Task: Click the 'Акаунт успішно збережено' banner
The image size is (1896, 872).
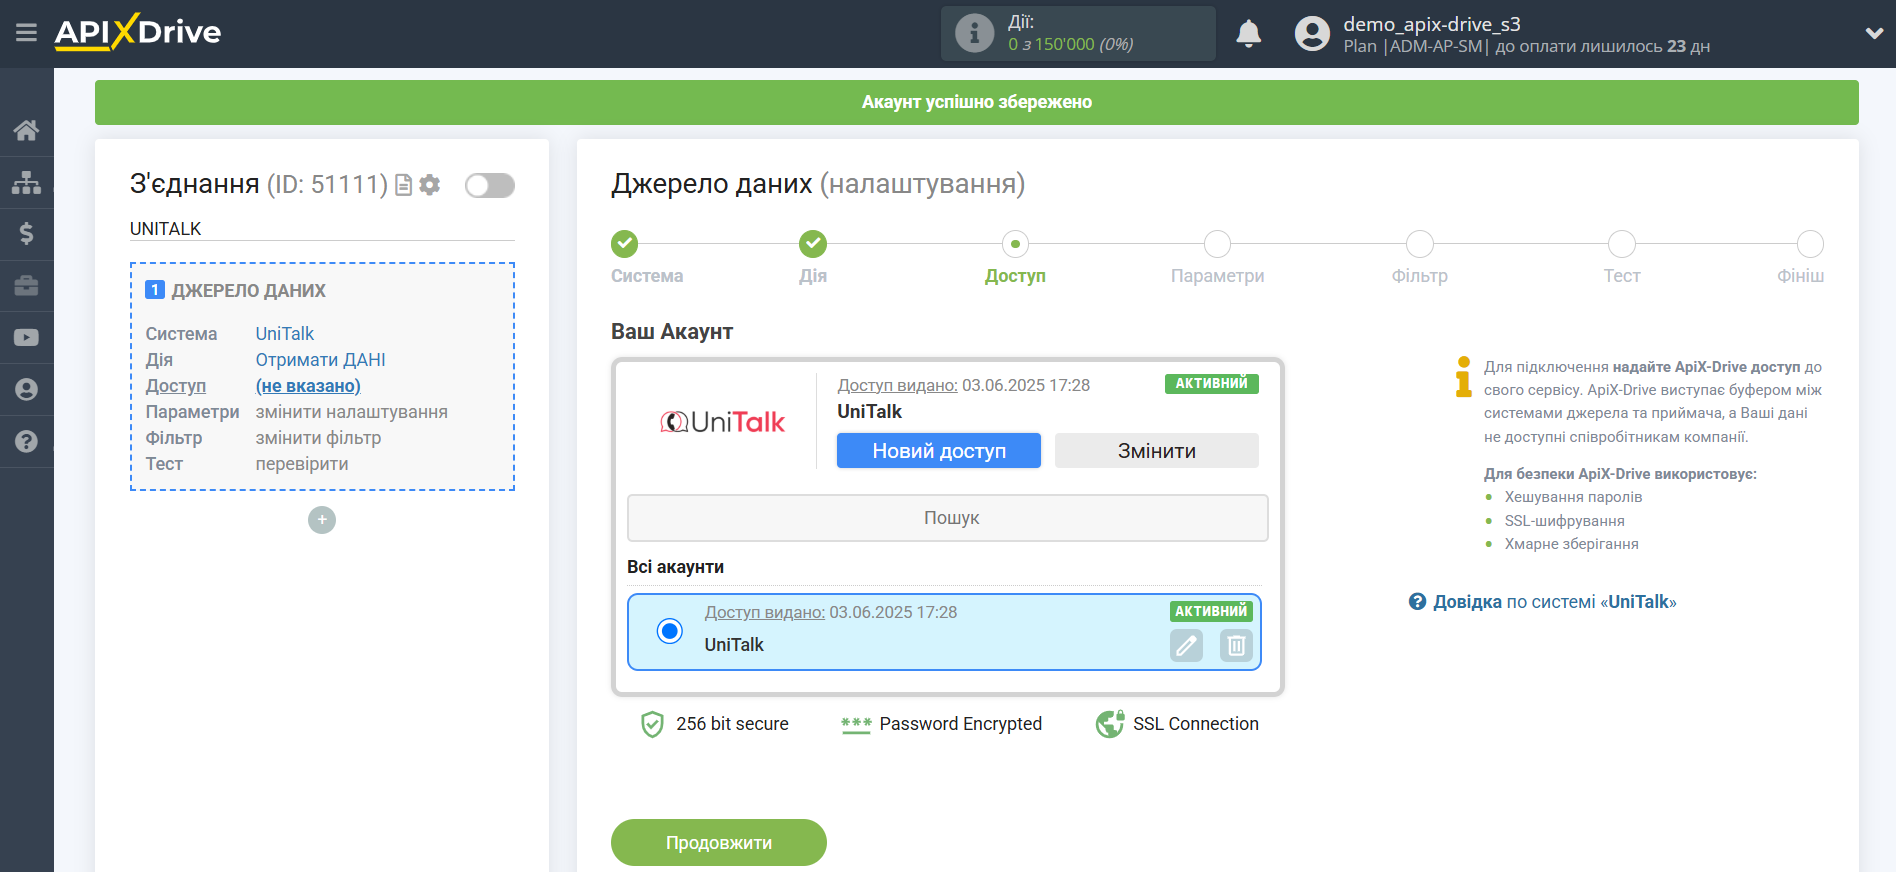Action: (977, 102)
